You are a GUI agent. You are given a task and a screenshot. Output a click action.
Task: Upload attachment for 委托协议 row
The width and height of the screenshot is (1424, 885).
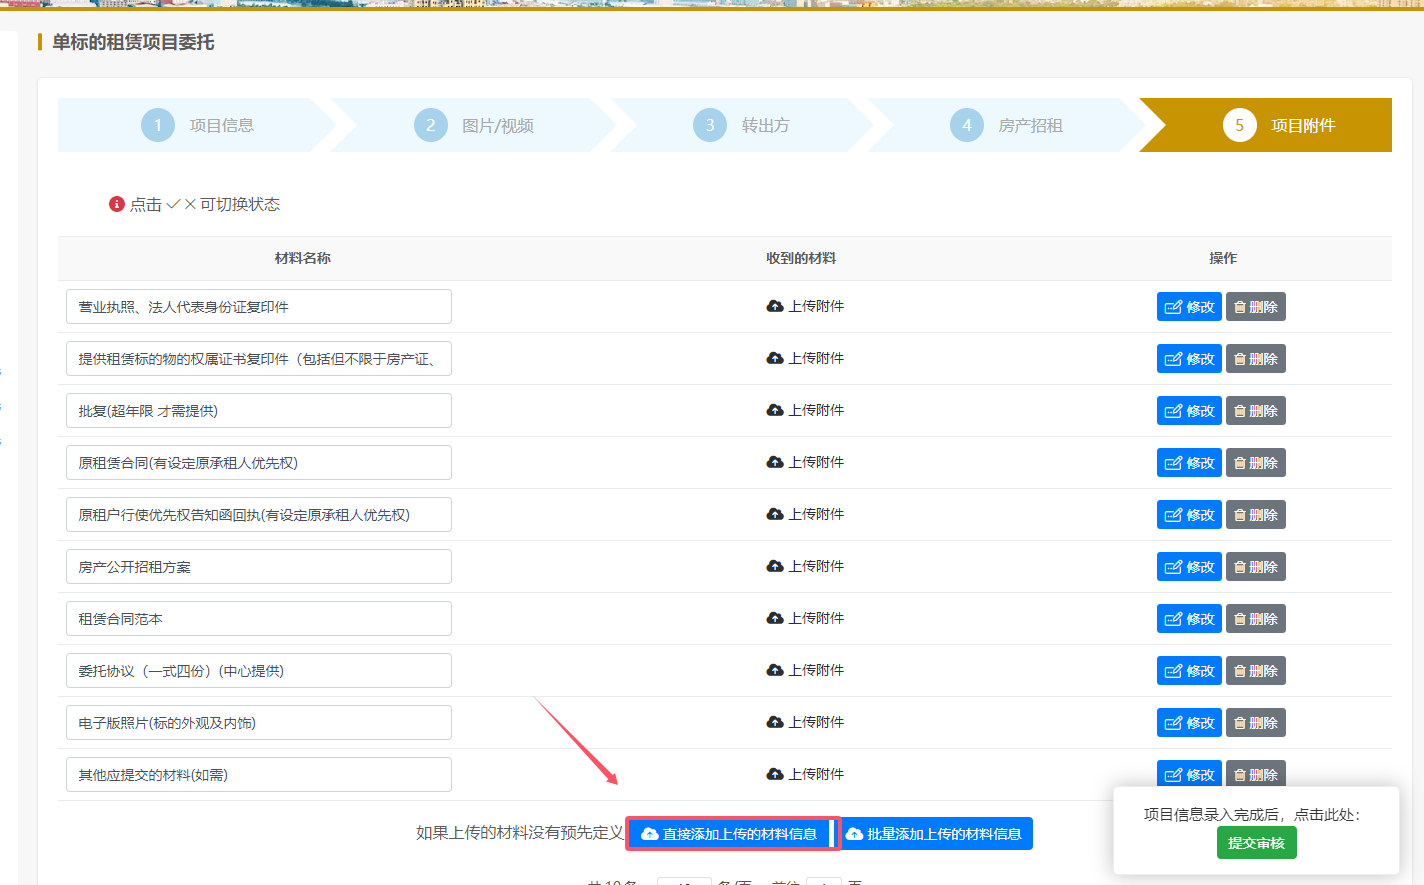click(805, 670)
